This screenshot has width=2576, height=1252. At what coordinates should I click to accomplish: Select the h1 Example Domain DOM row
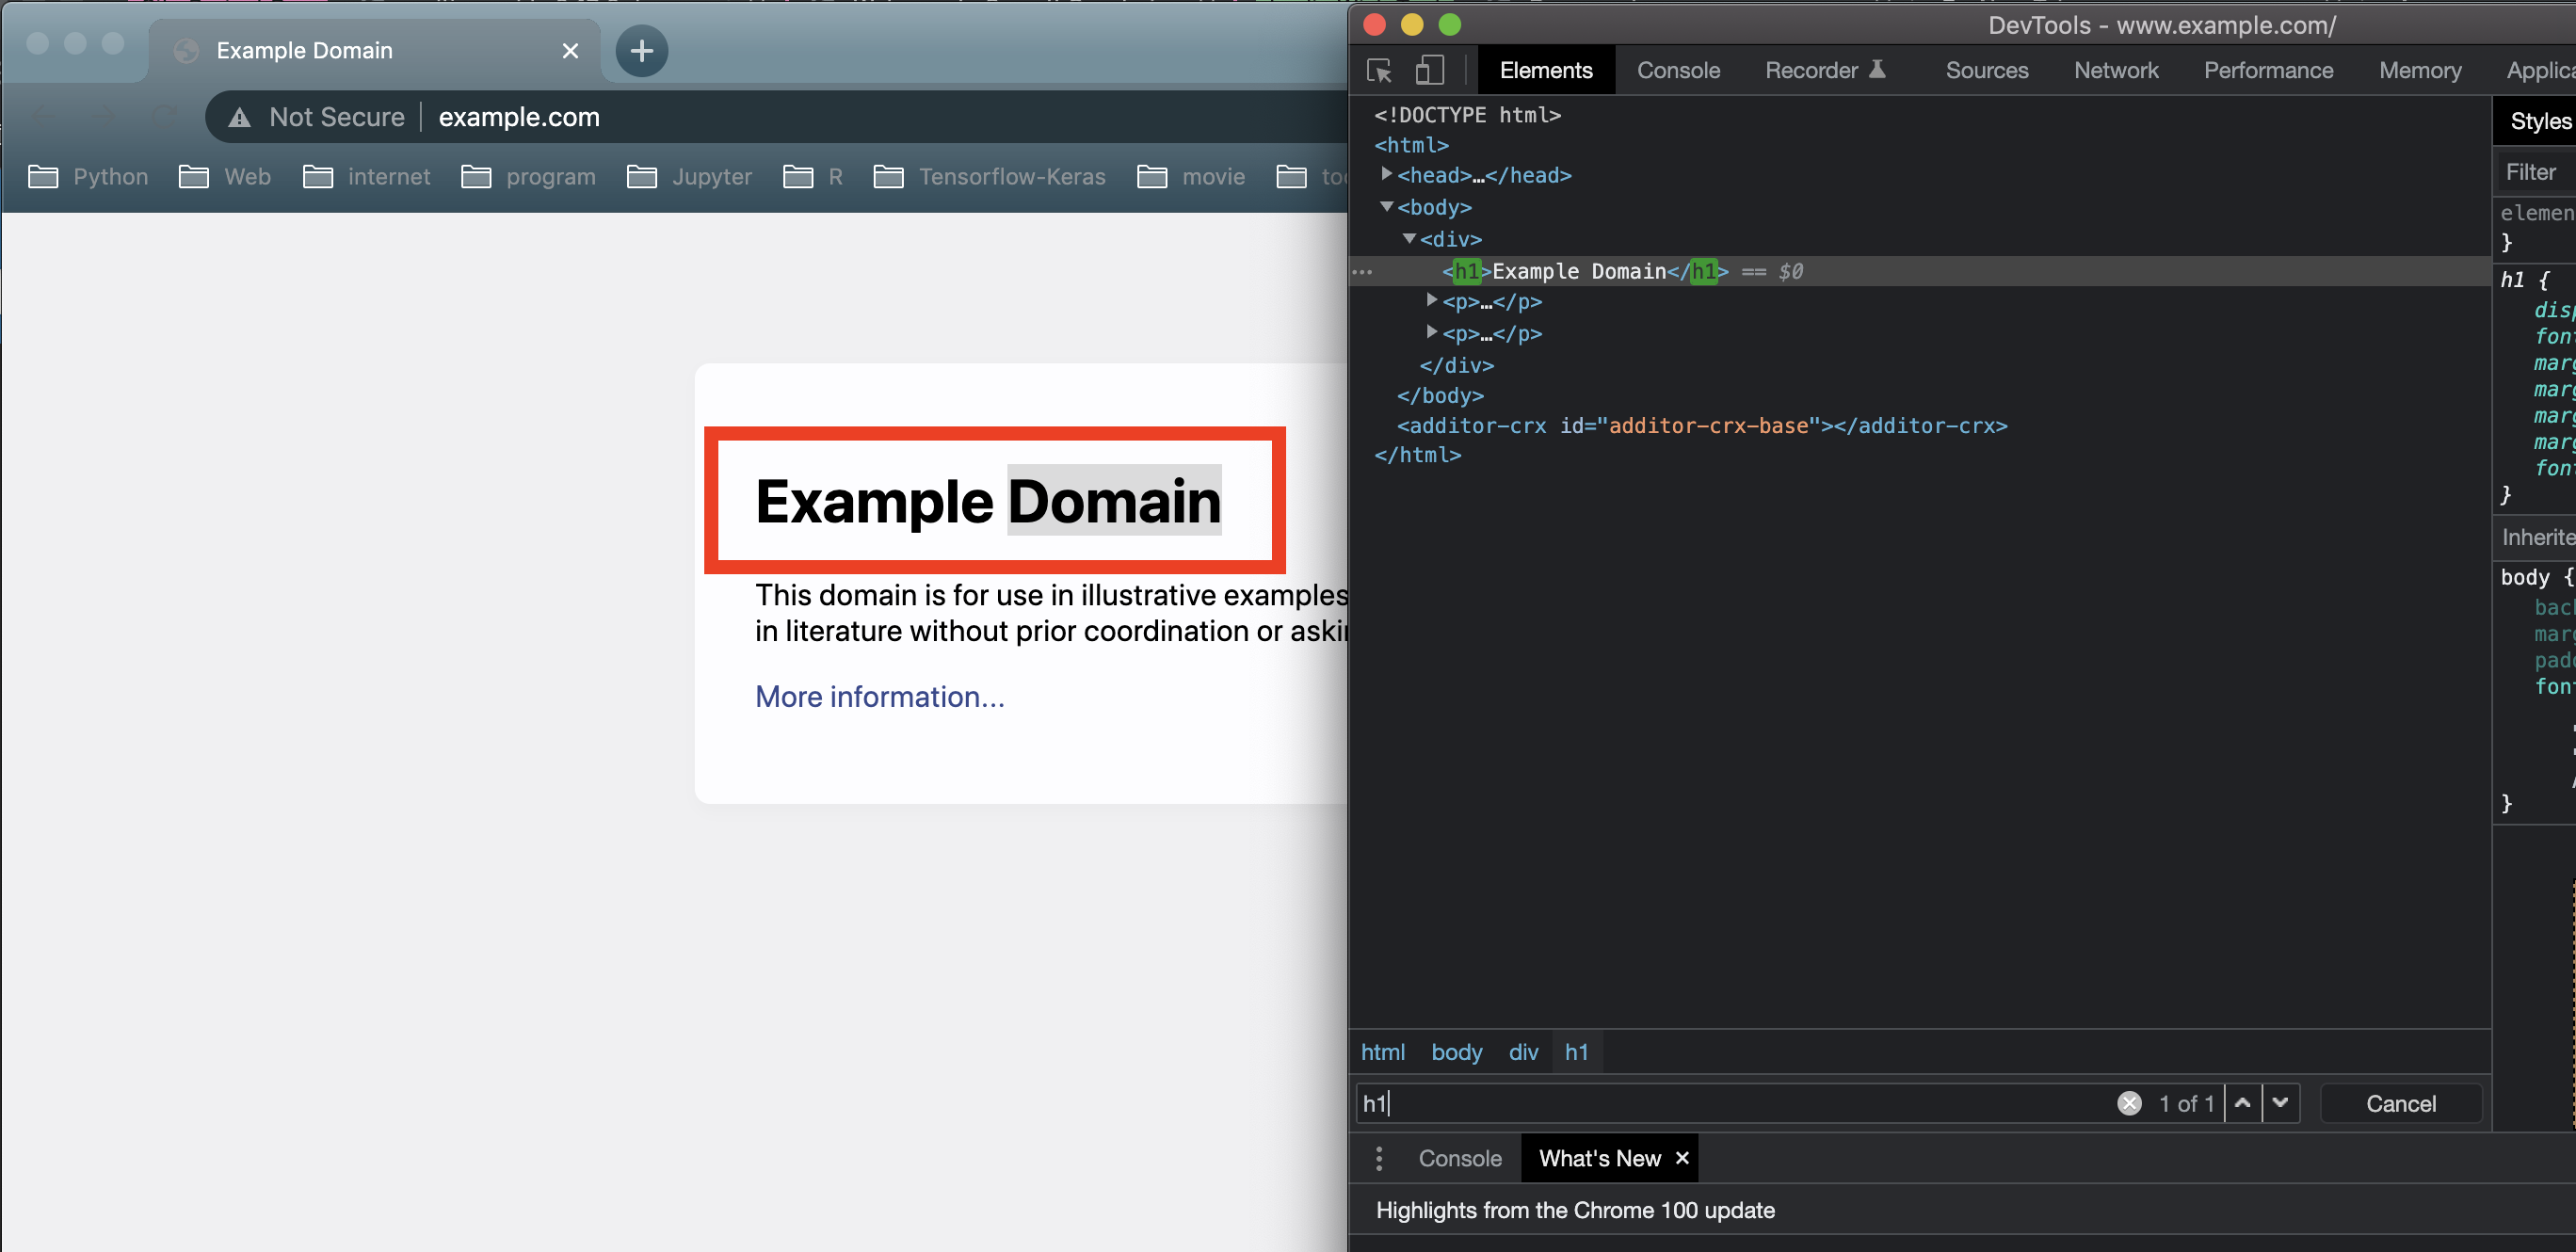click(1920, 271)
